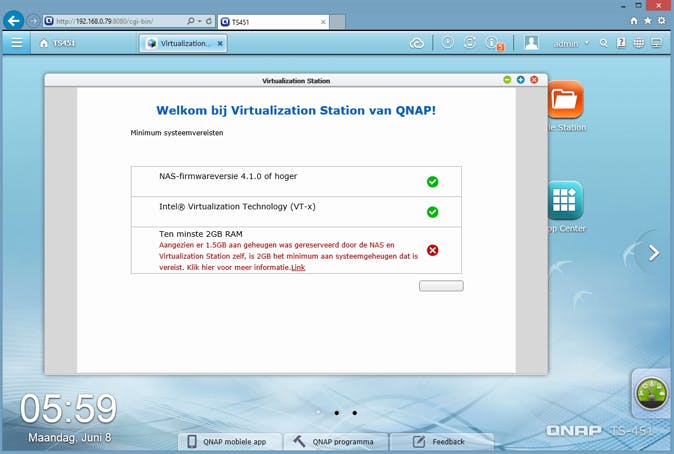674x454 pixels.
Task: Click the green check for VT-x
Action: pyautogui.click(x=432, y=212)
